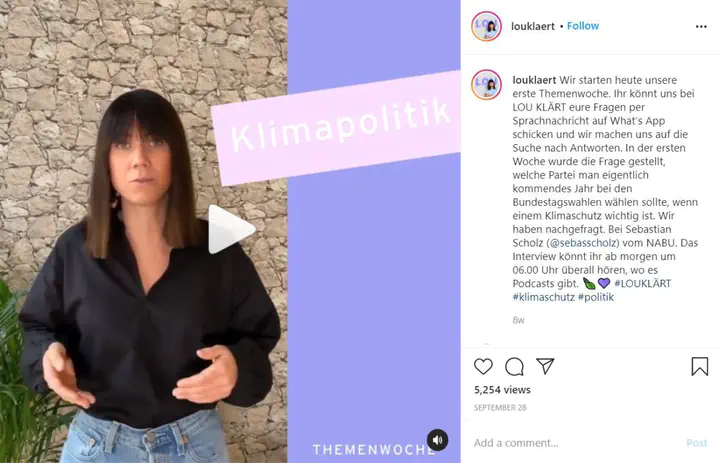Open louklaert username in post header
720x463 pixels.
(x=533, y=26)
